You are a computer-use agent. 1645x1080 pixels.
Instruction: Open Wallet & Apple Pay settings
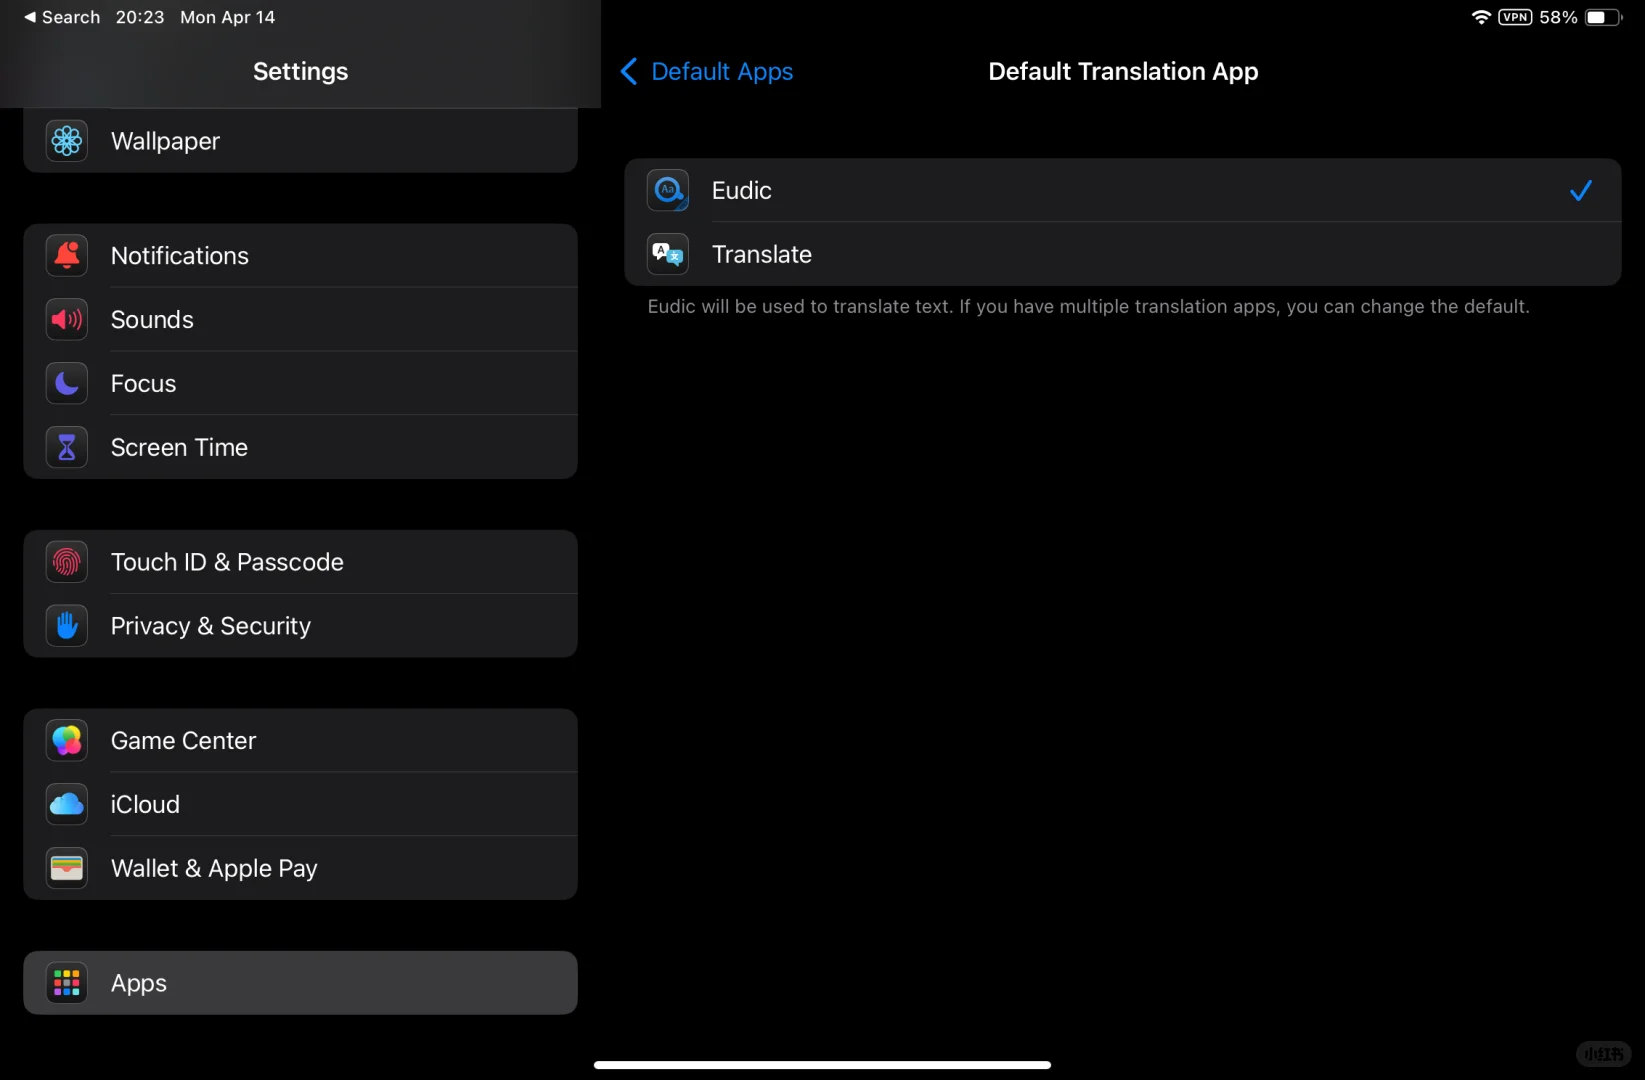pos(300,868)
